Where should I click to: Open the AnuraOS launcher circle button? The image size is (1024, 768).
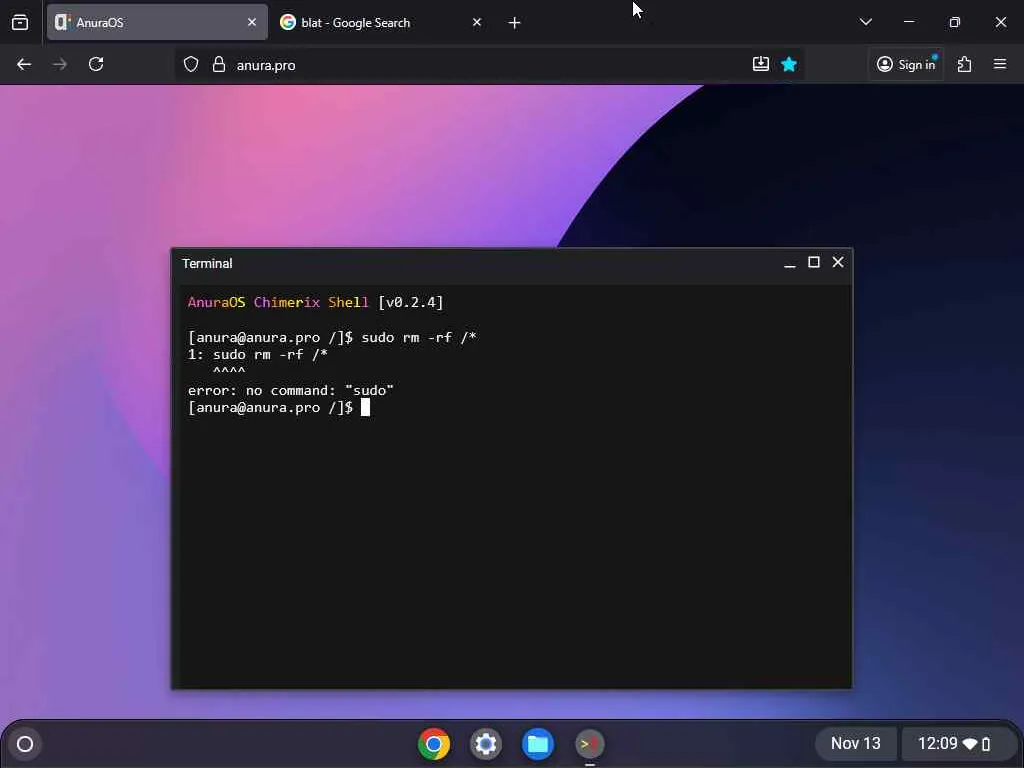pyautogui.click(x=25, y=744)
